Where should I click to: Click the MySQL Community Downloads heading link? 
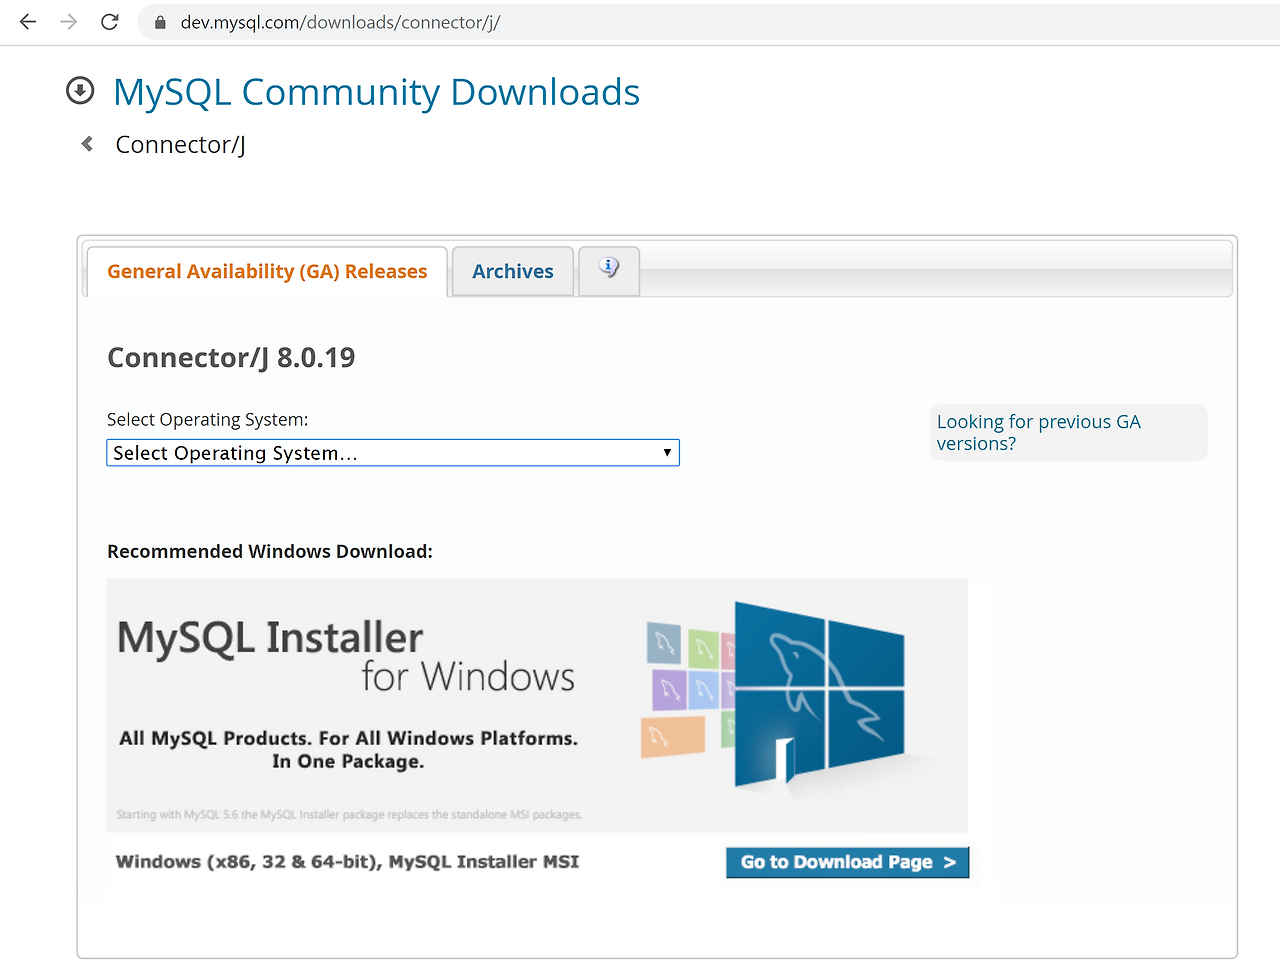[377, 91]
